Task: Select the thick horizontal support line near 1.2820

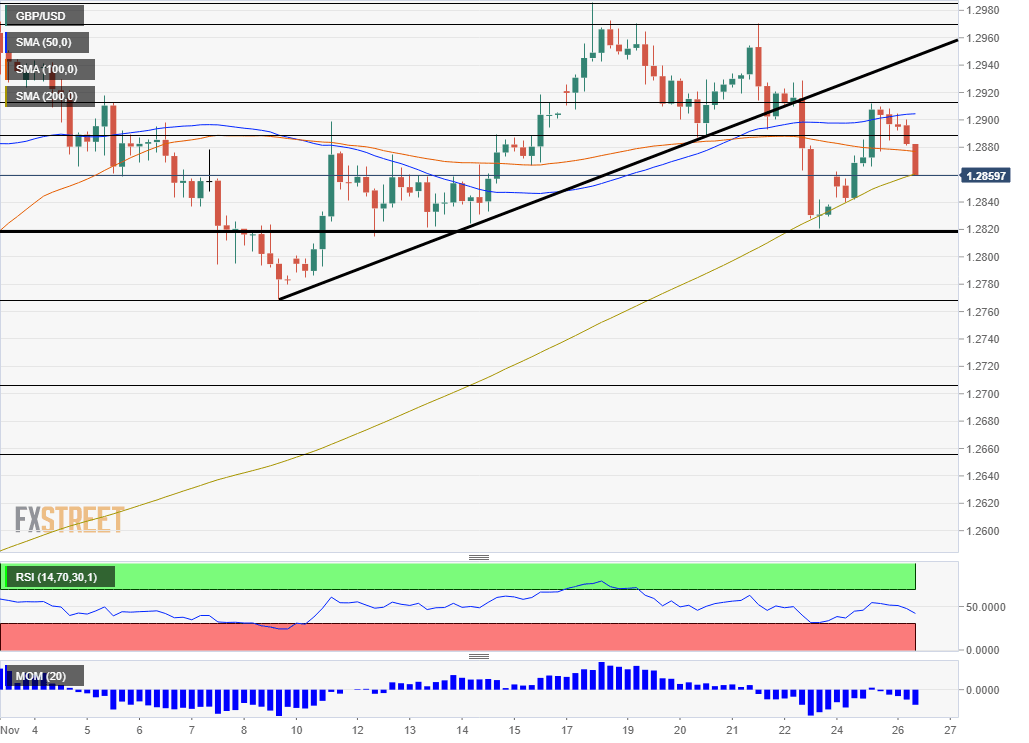Action: pos(600,231)
